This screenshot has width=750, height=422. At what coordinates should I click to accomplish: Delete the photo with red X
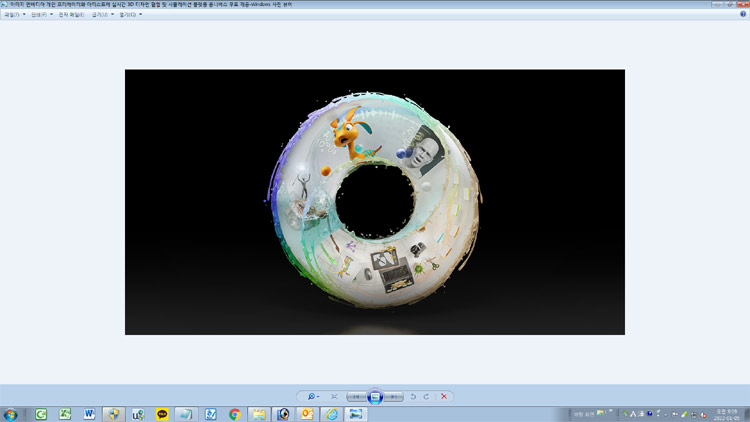444,396
